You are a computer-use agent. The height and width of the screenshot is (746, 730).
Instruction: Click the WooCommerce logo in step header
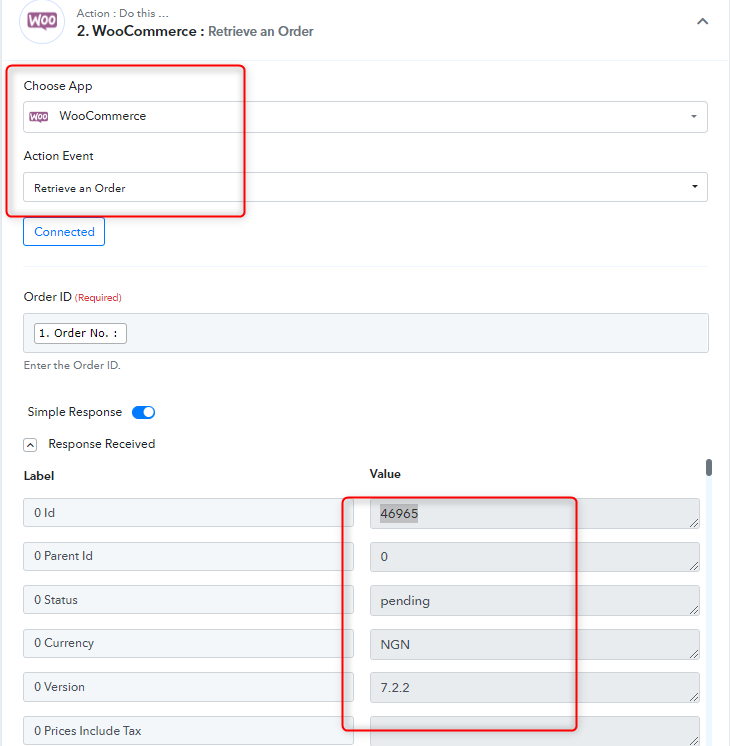[x=42, y=21]
